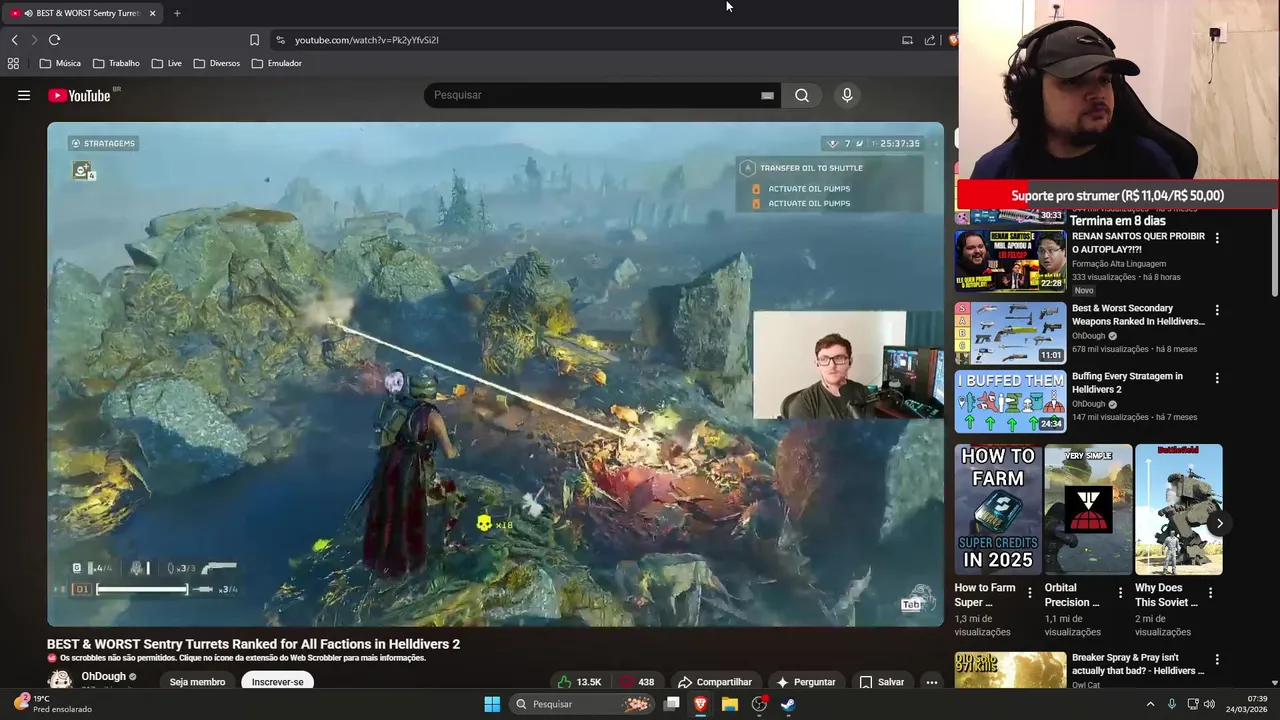This screenshot has height=720, width=1280.
Task: Show hidden system tray icons
Action: (1150, 704)
